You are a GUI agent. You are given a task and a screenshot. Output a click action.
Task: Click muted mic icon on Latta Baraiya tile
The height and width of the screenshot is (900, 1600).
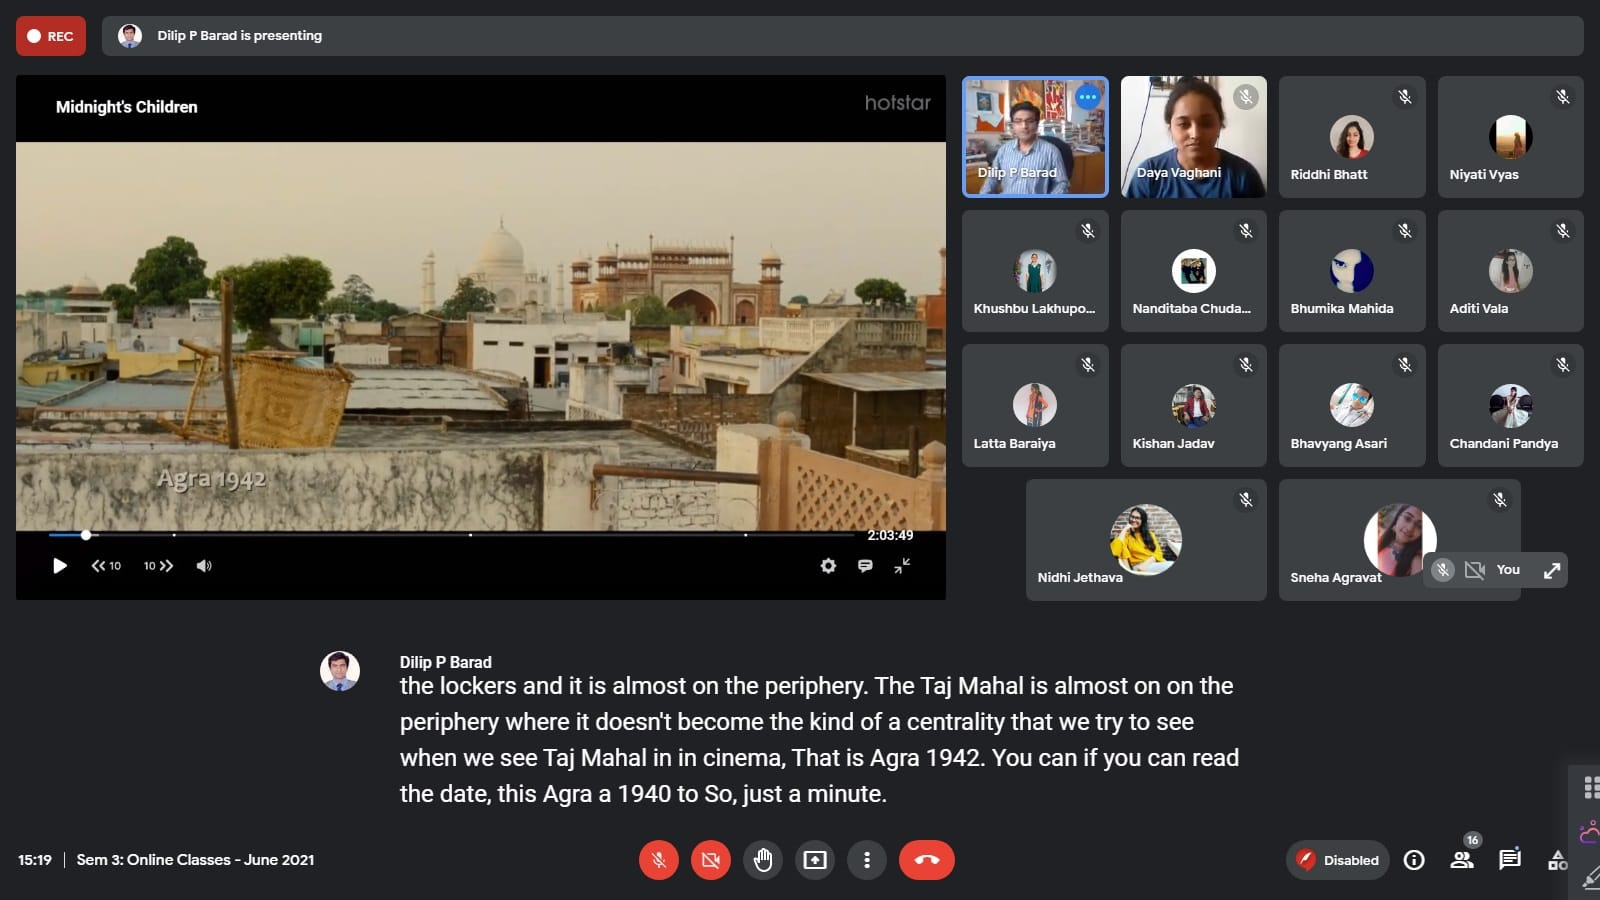click(x=1088, y=365)
